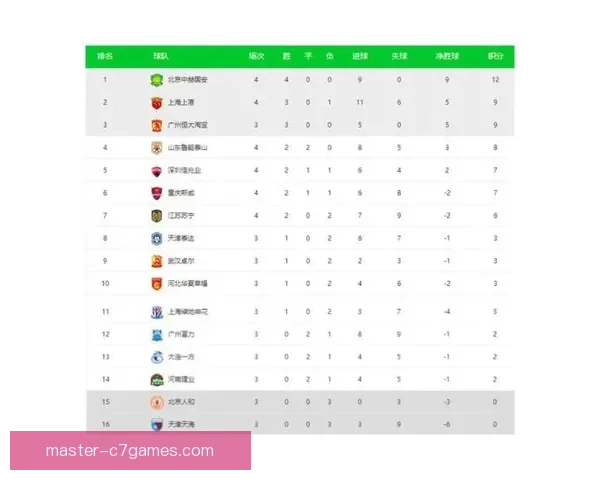Select the 山东鲁能泰山 team logo
Screen dimensions: 600x480
click(156, 148)
